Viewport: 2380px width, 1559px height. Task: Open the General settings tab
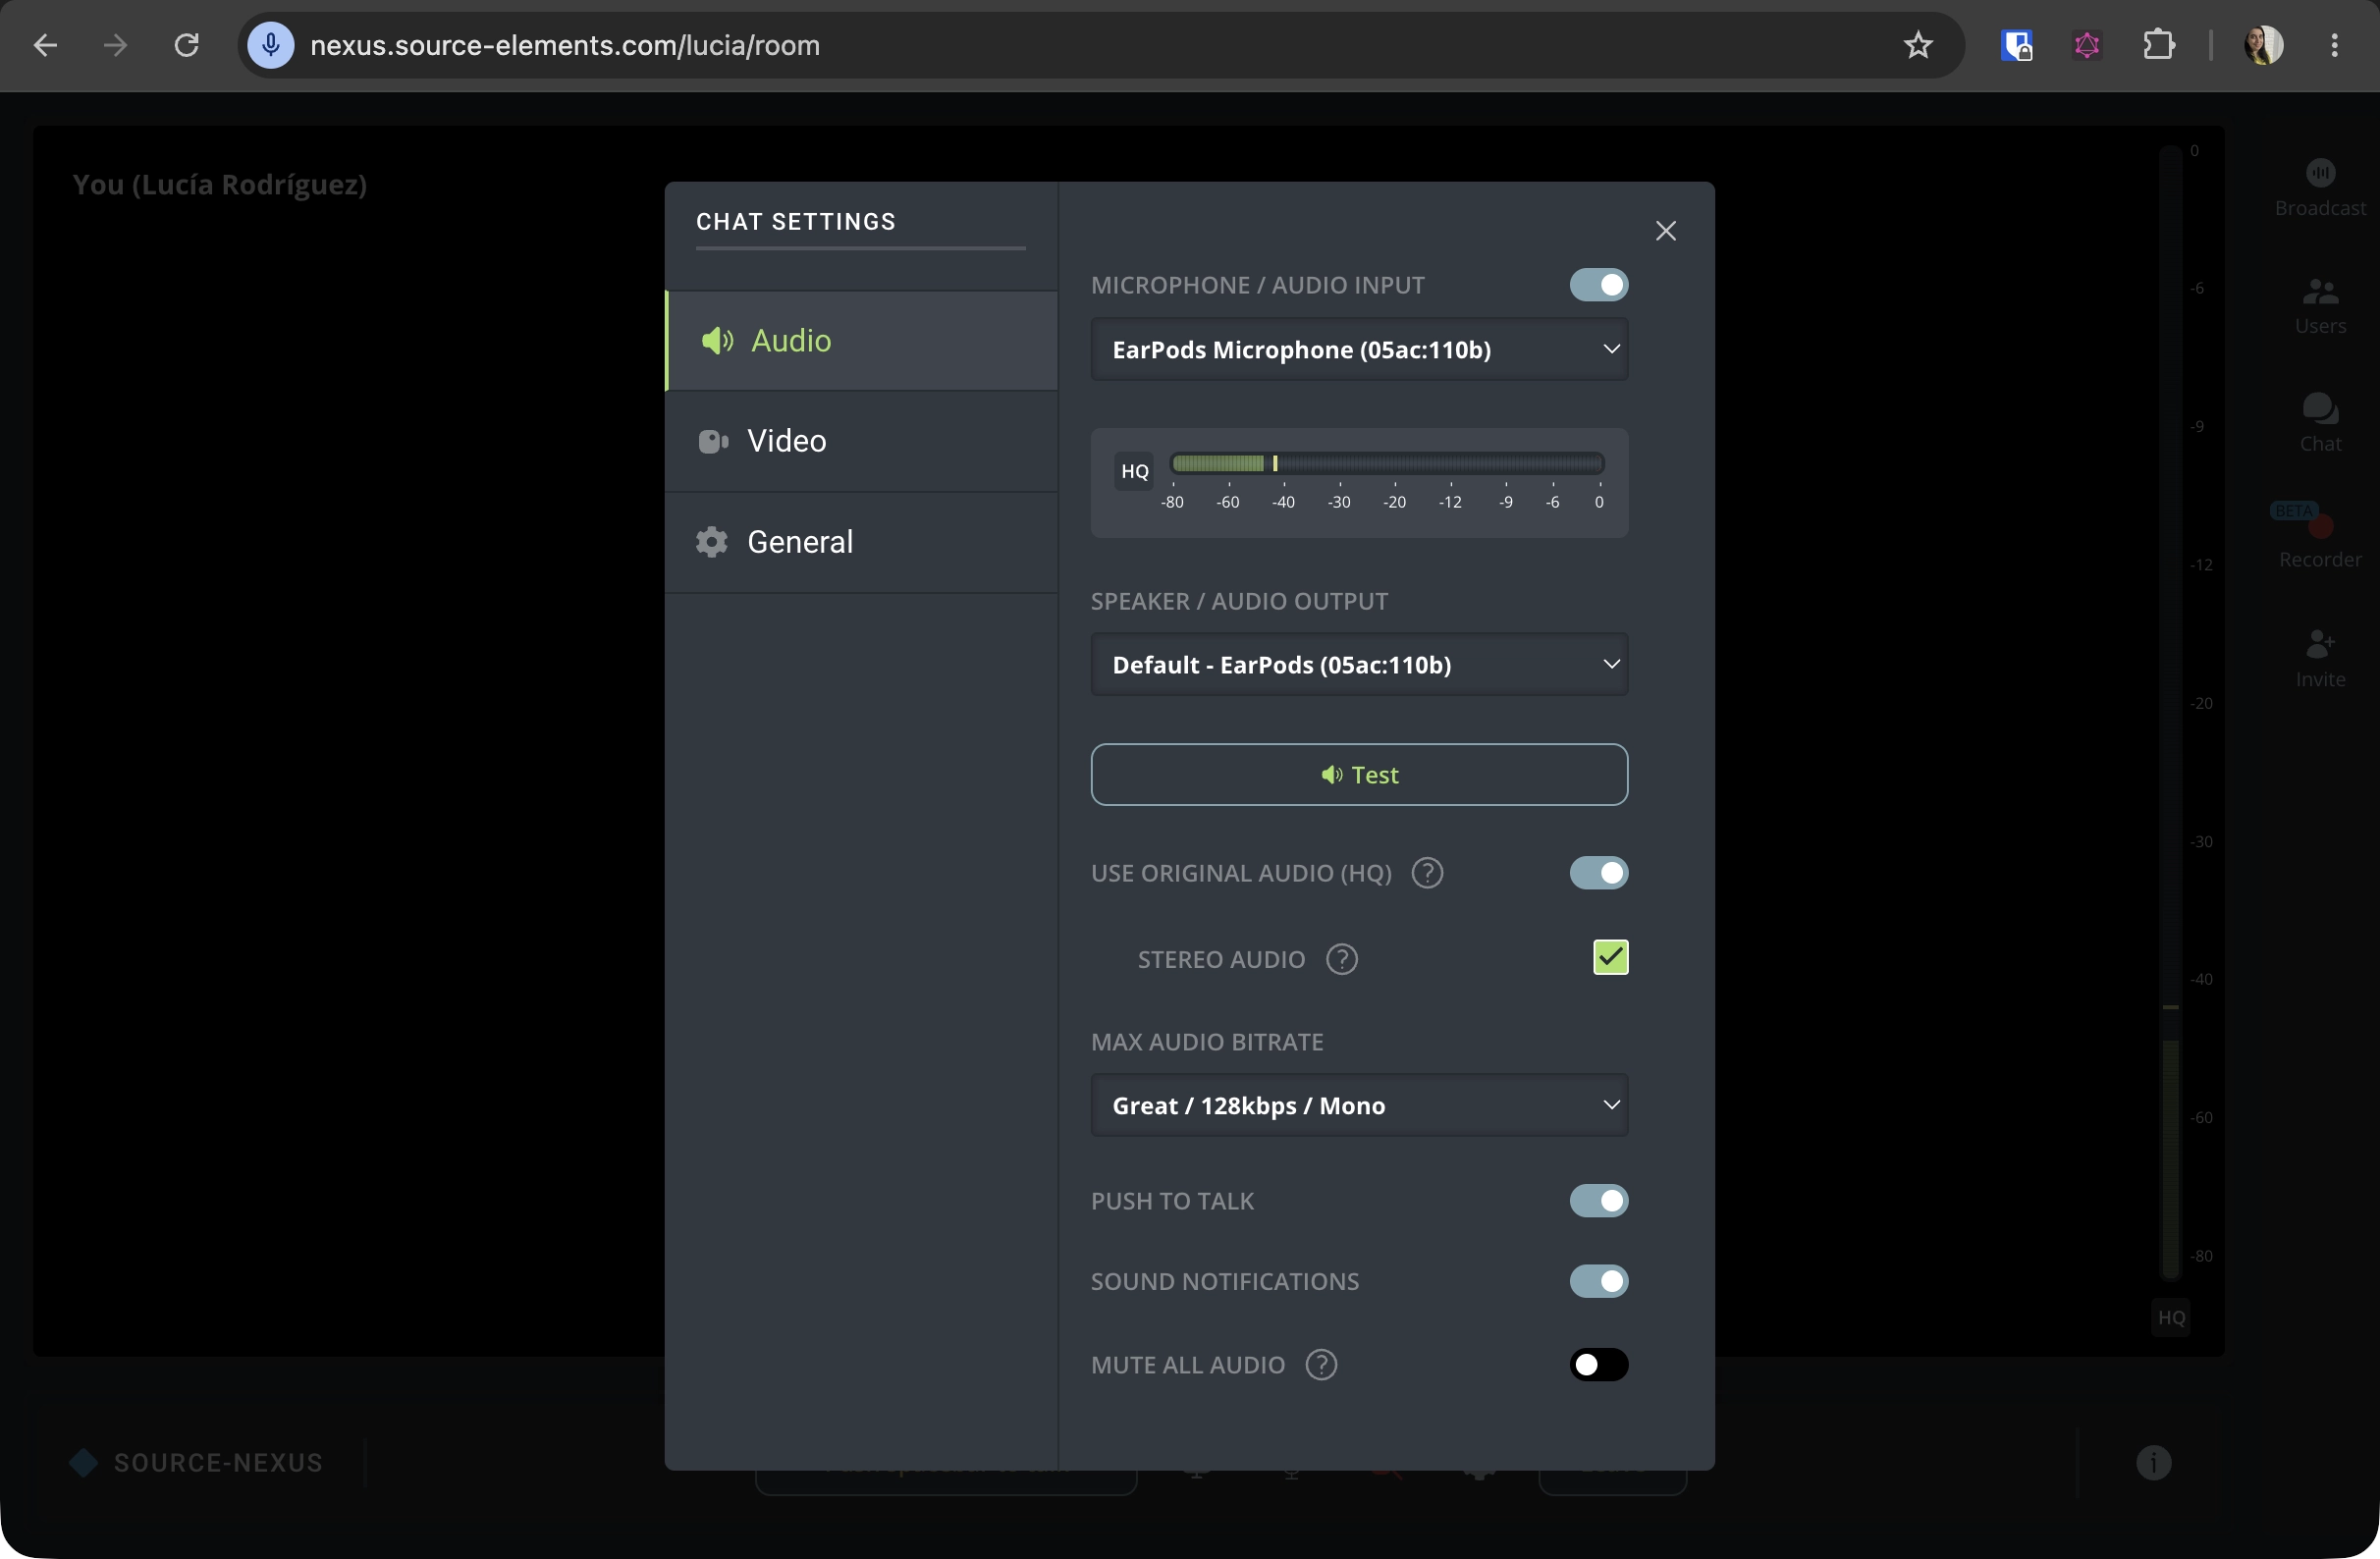(861, 542)
